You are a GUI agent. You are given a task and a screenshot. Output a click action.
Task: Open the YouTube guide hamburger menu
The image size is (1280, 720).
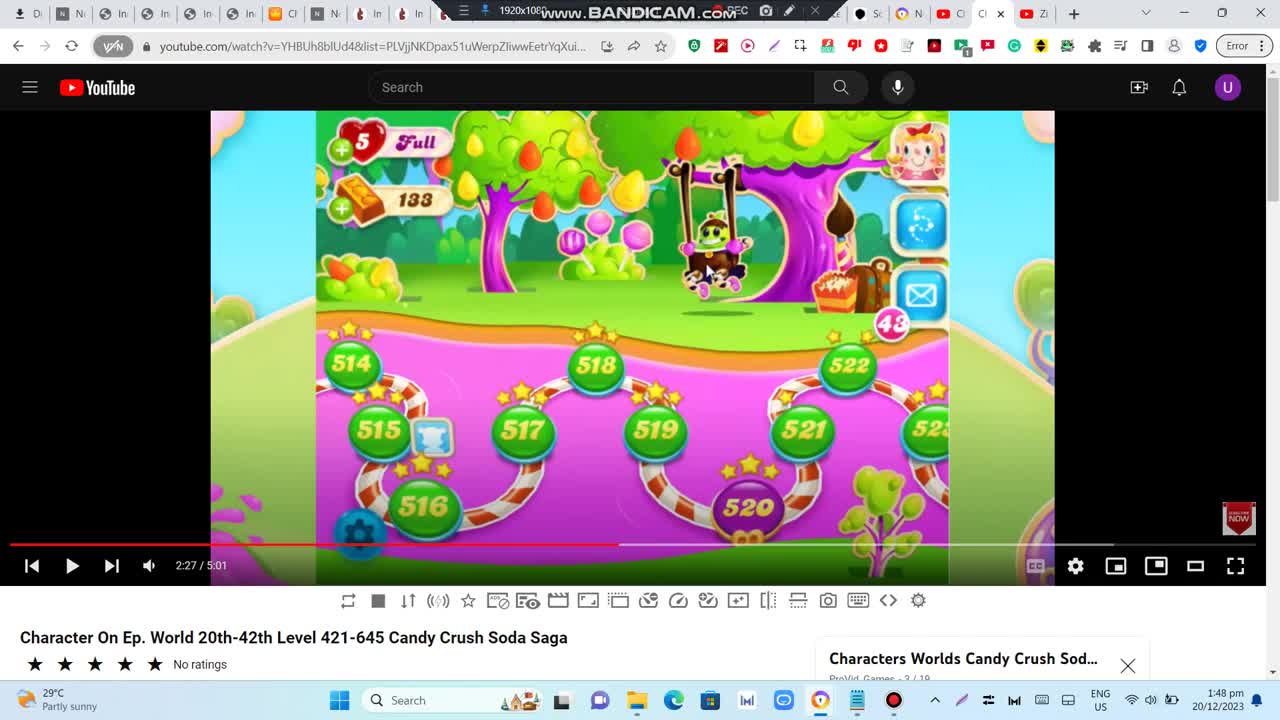click(x=30, y=87)
